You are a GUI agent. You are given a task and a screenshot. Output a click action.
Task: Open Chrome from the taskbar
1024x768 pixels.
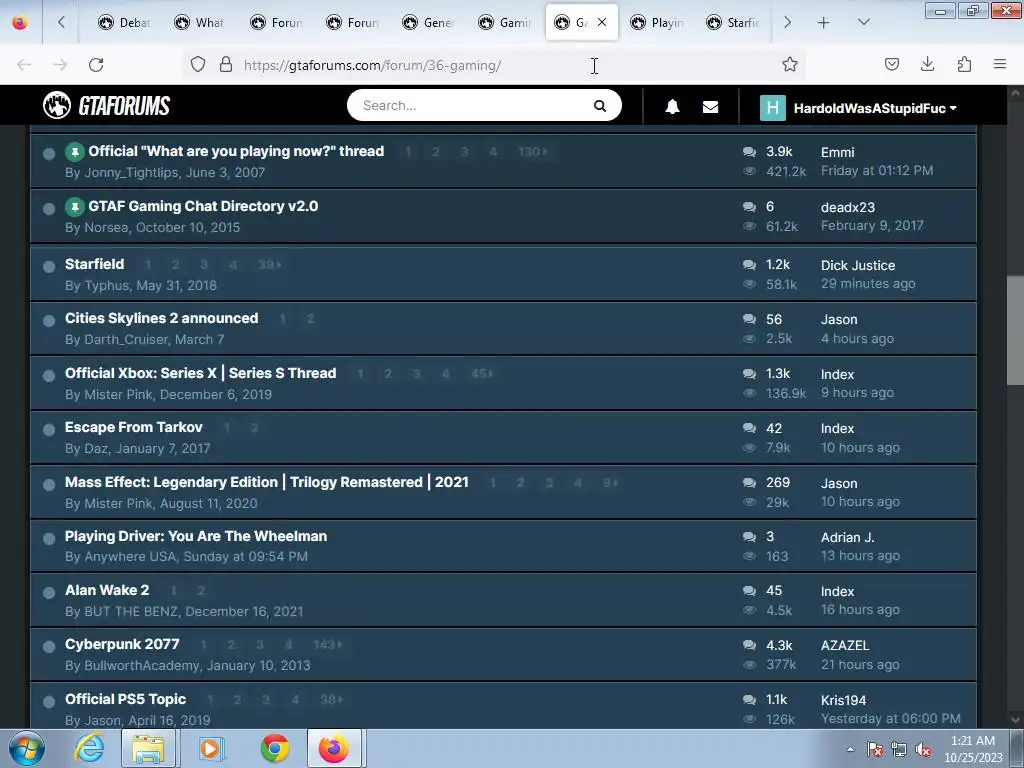click(275, 748)
